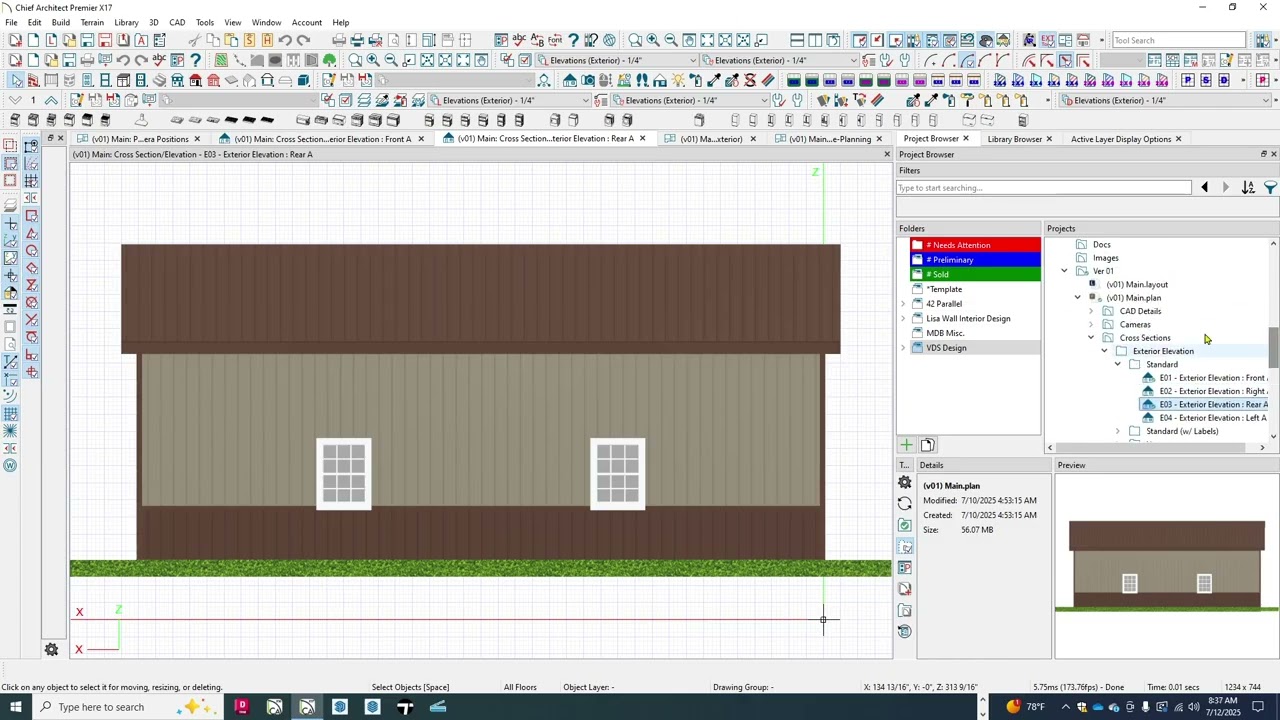Expand the Cameras node

(1091, 324)
